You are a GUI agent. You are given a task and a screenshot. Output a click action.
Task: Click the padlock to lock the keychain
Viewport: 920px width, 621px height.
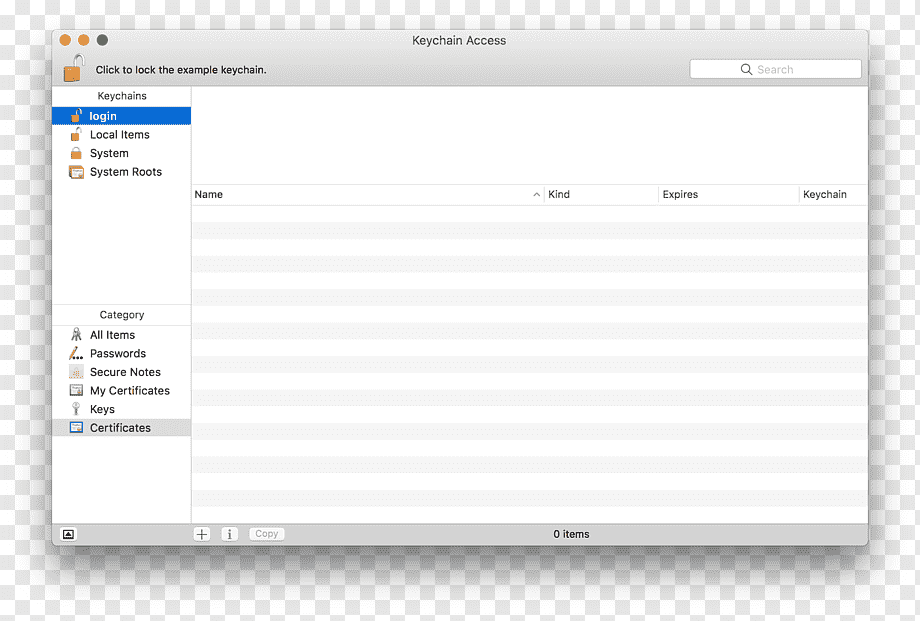point(74,68)
